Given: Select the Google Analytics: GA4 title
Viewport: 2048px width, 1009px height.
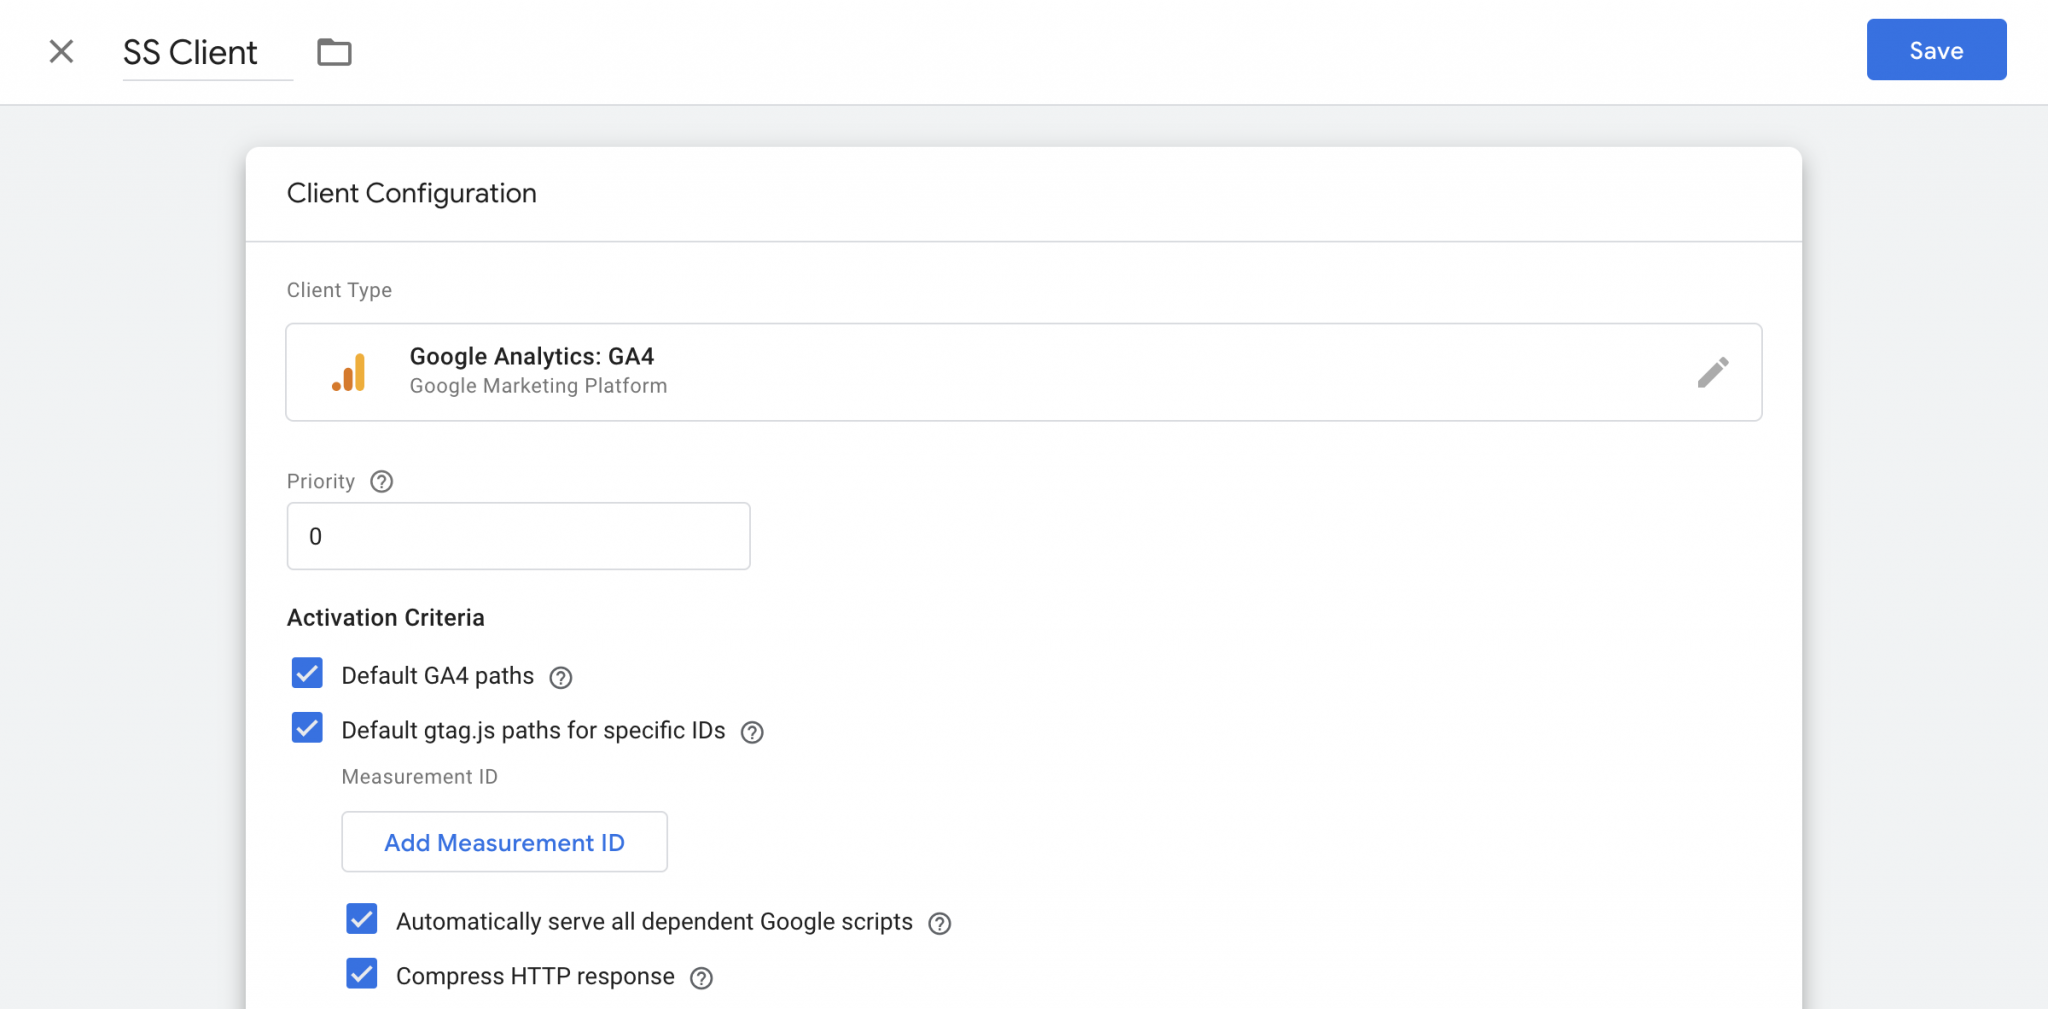Looking at the screenshot, I should coord(531,356).
